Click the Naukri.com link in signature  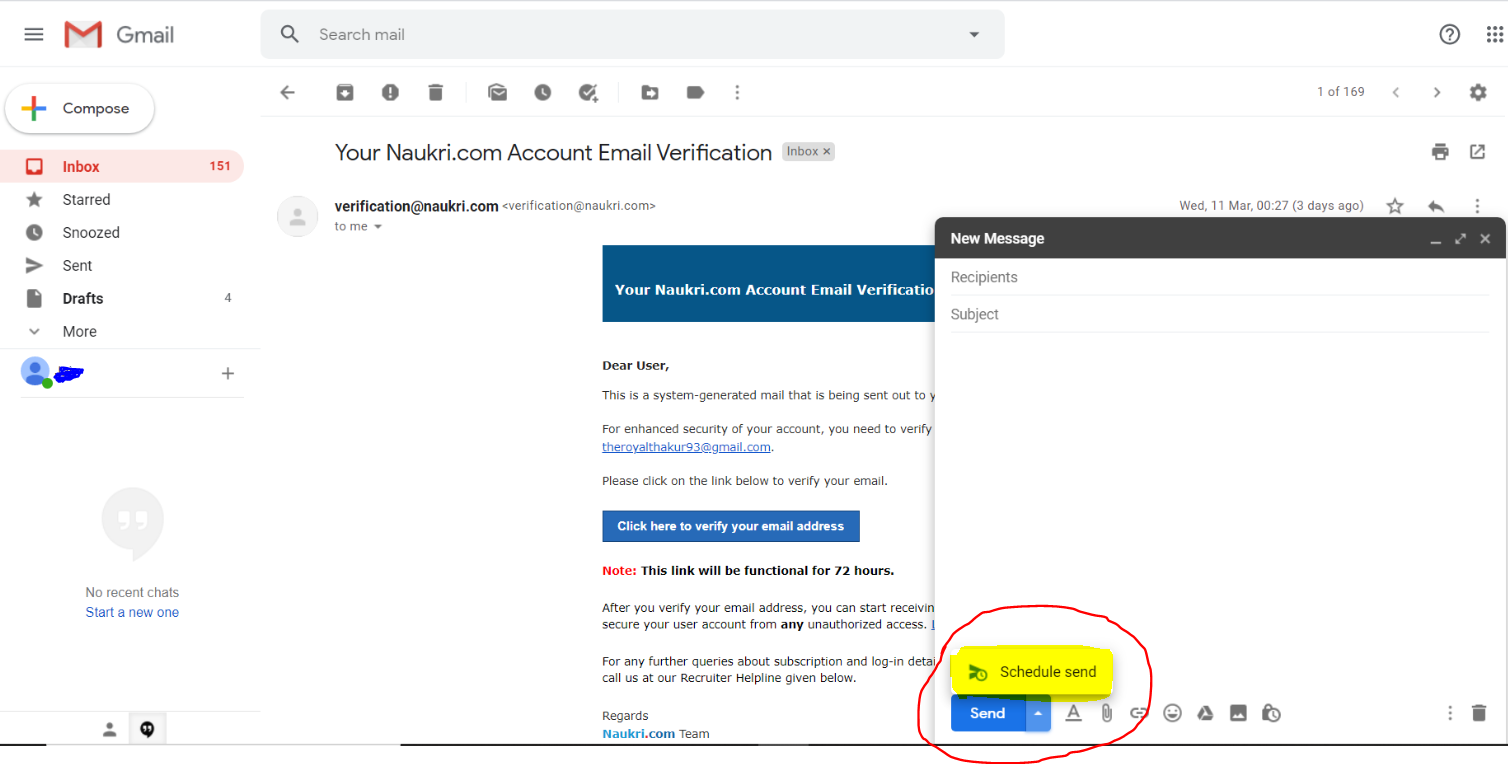pos(638,733)
